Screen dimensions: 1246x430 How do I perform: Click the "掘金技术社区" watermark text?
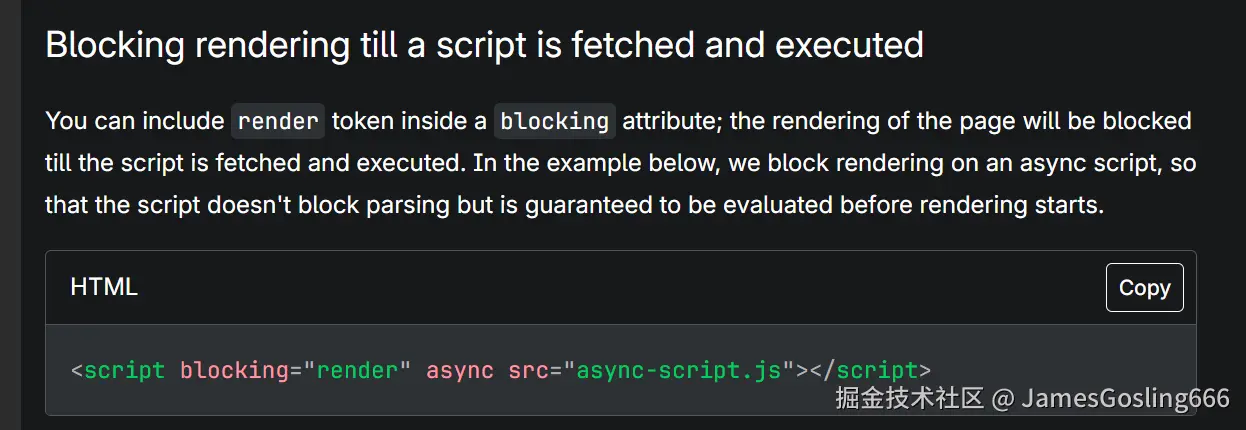coord(908,399)
